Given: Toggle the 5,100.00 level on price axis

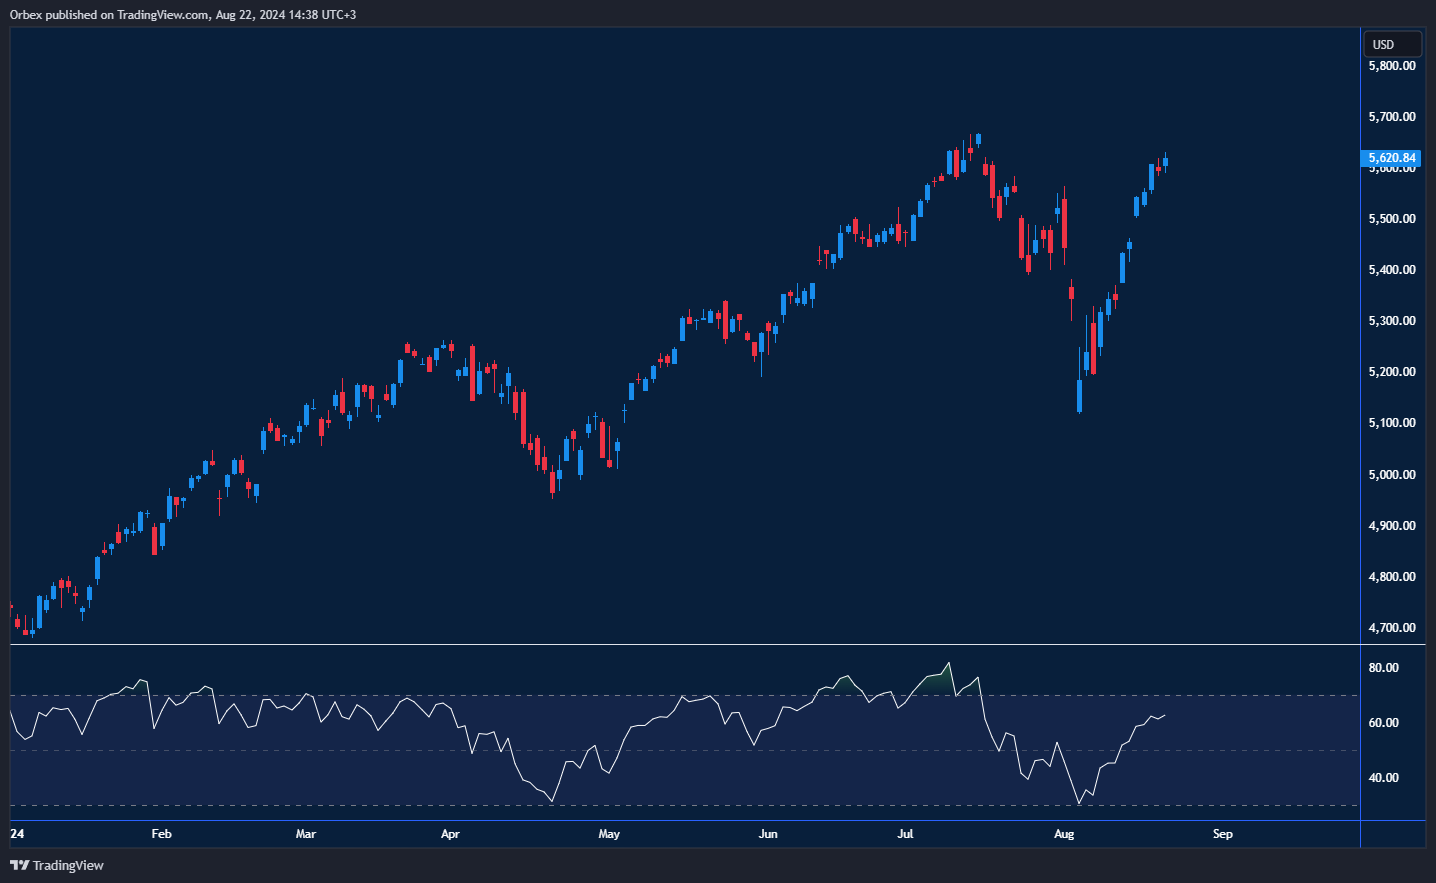Looking at the screenshot, I should [1392, 423].
